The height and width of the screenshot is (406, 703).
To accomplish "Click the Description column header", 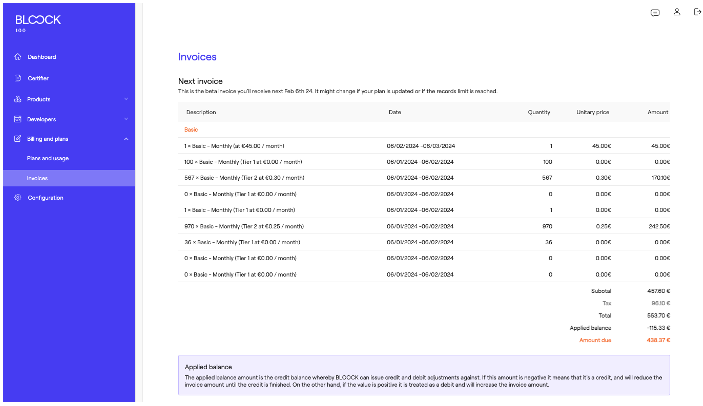I will pos(201,111).
